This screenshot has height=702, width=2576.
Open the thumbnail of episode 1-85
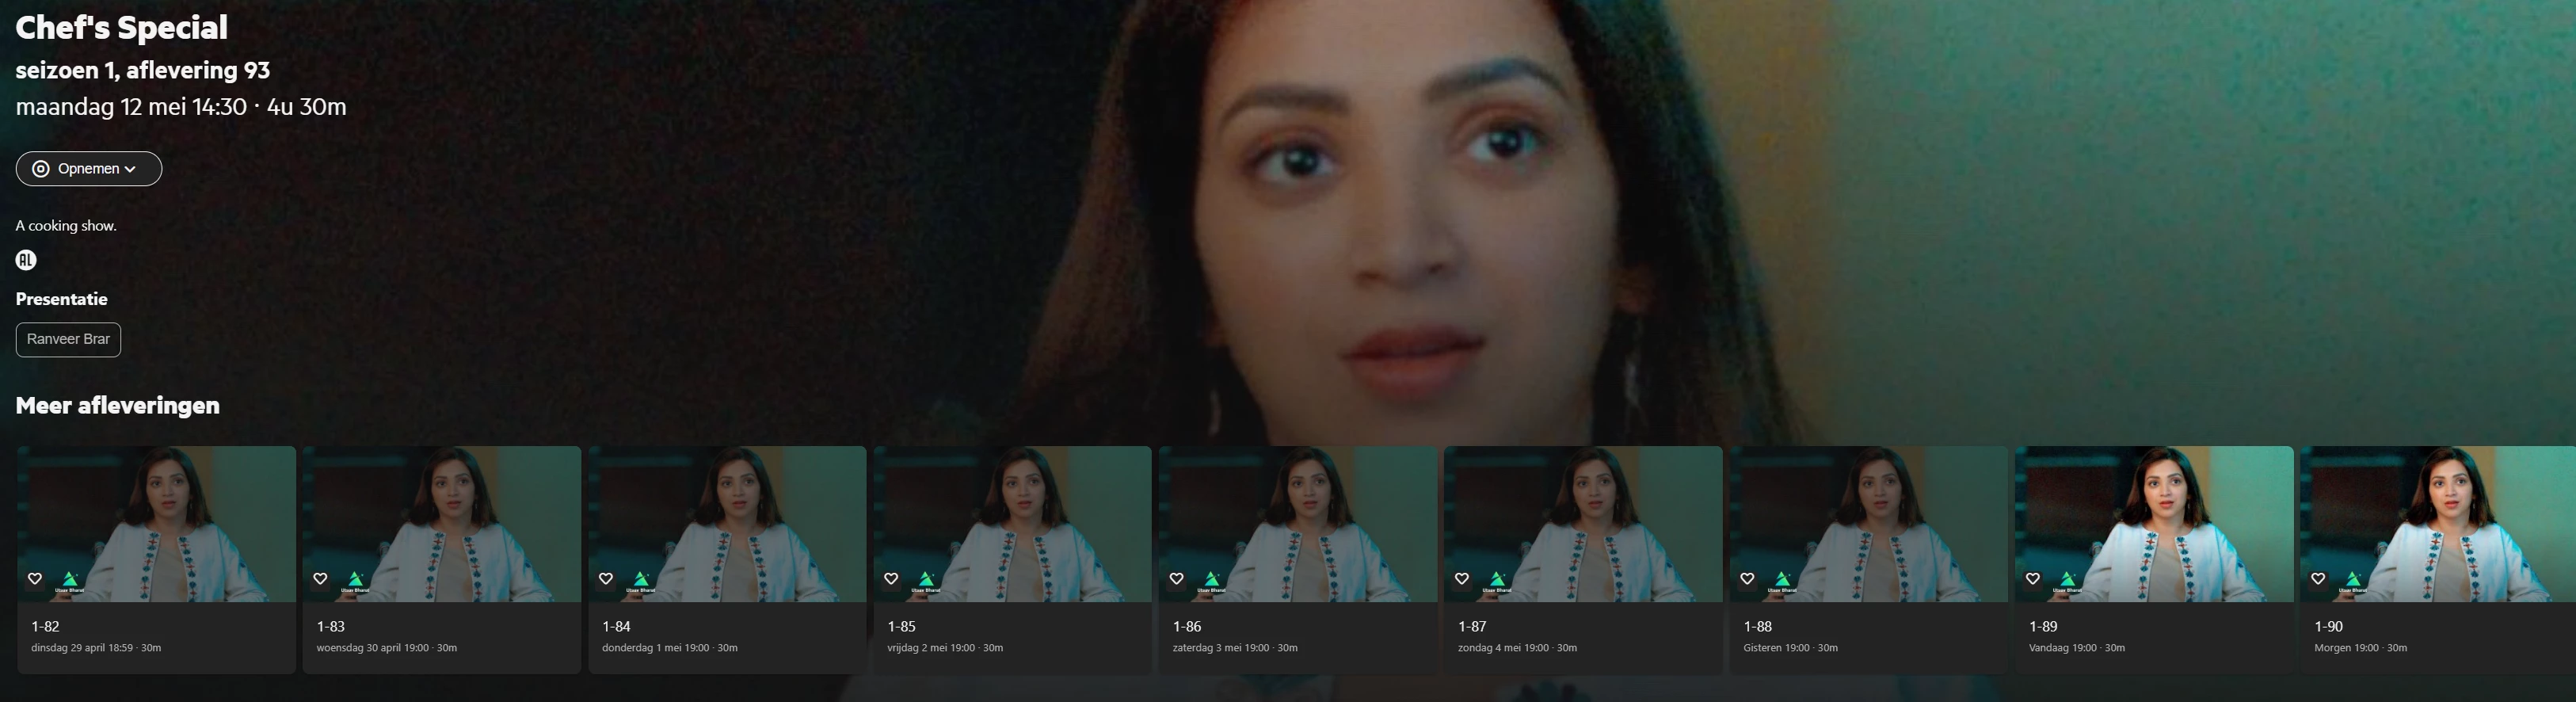pos(1013,524)
